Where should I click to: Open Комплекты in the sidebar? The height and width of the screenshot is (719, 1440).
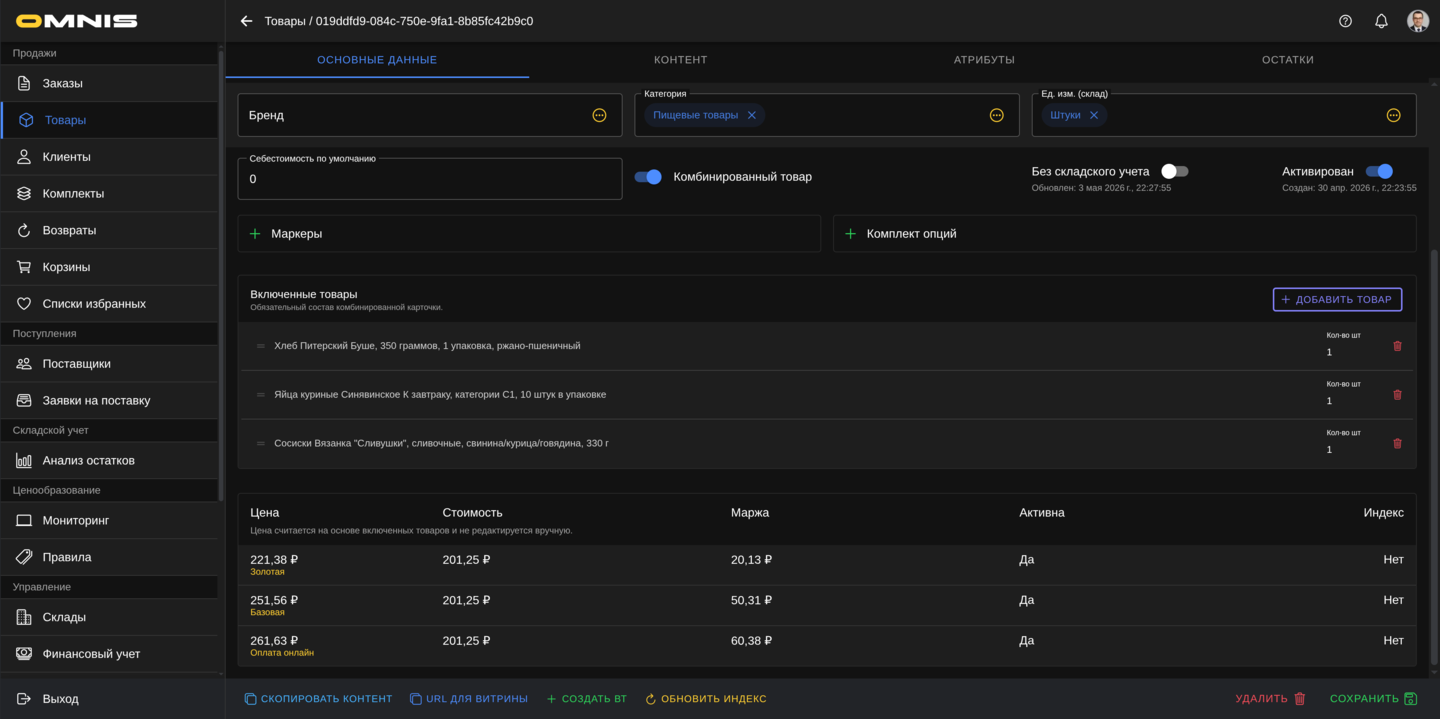109,194
